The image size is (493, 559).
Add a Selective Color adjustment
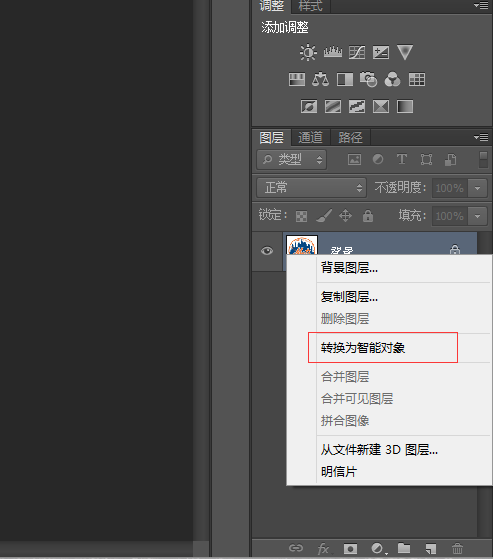(381, 106)
